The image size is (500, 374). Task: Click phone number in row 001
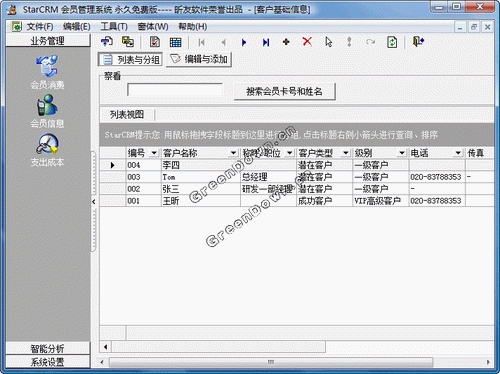[x=437, y=201]
